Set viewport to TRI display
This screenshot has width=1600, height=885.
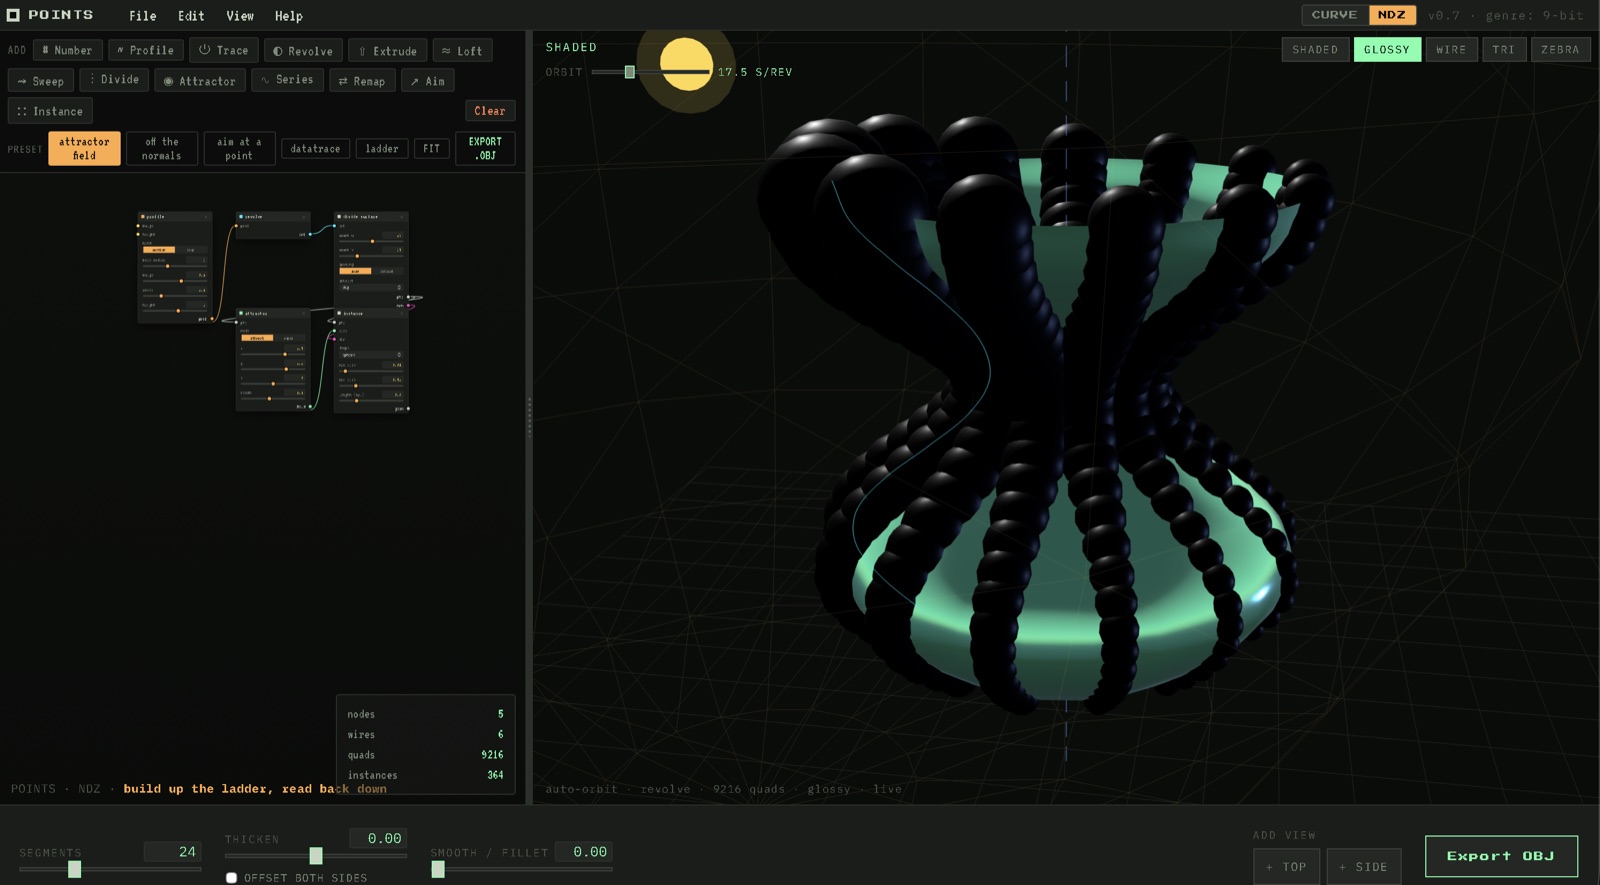click(1504, 49)
